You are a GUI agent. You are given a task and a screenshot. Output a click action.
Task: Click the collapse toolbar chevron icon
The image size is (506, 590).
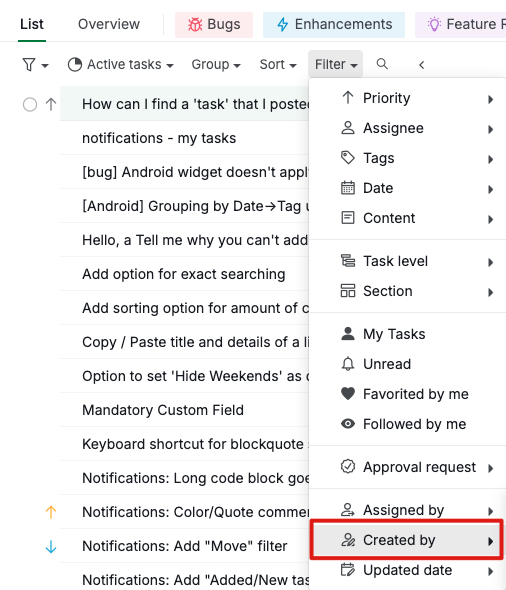421,65
